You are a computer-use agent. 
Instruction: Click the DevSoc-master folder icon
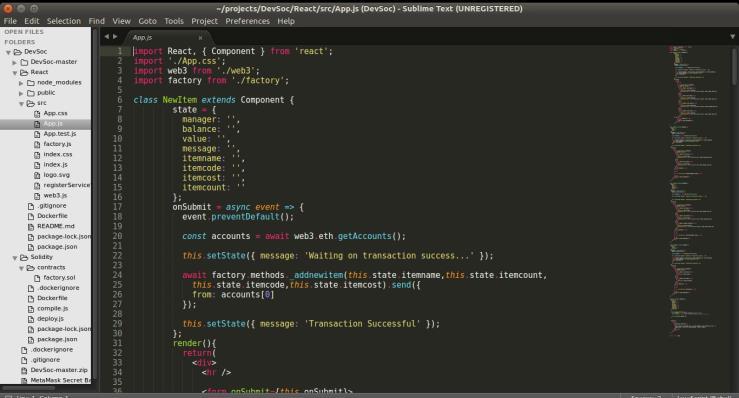point(25,62)
